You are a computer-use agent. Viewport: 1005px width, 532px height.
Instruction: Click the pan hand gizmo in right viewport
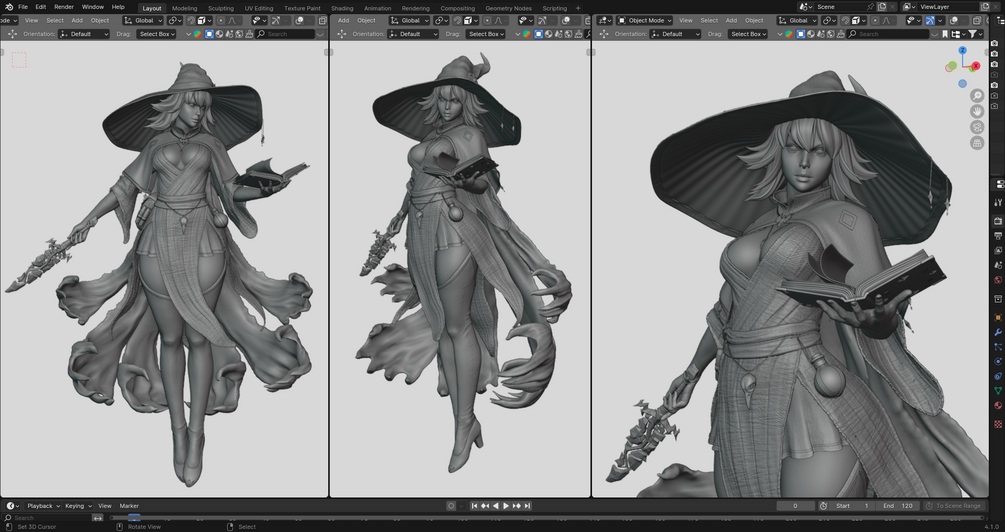tap(977, 112)
